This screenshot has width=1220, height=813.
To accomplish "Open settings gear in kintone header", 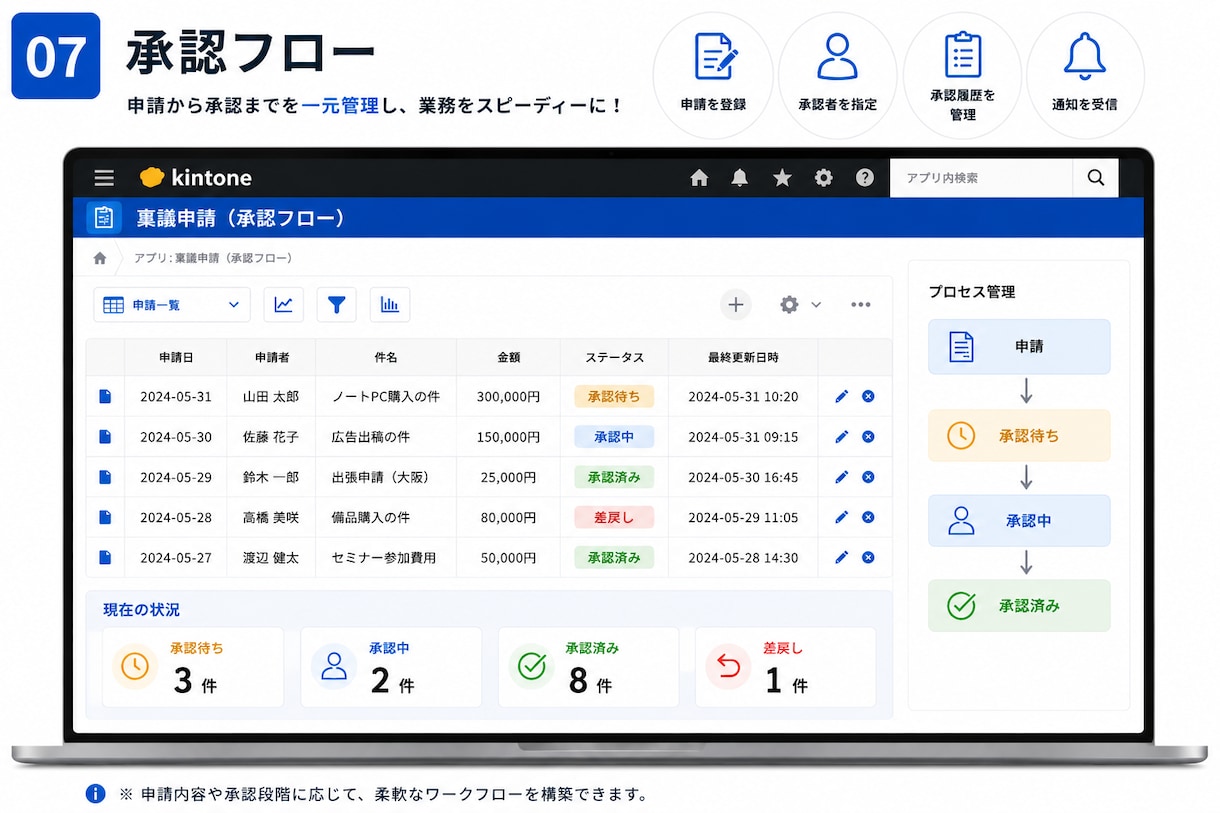I will (823, 178).
